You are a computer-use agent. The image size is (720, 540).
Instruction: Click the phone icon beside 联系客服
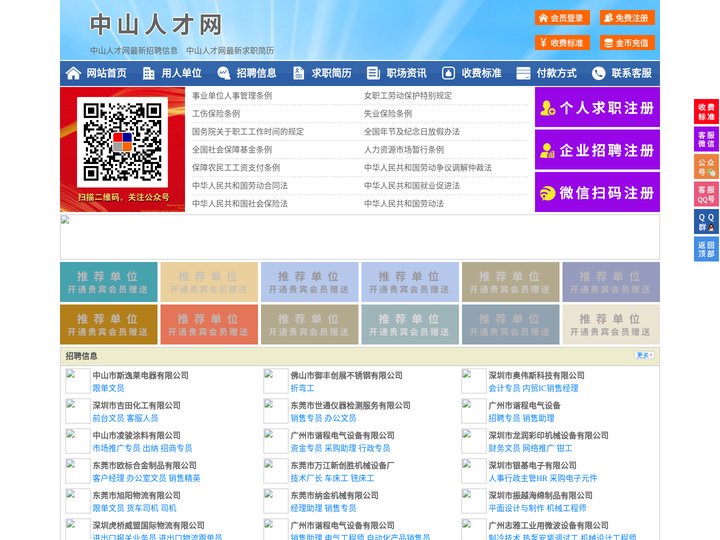[x=598, y=73]
